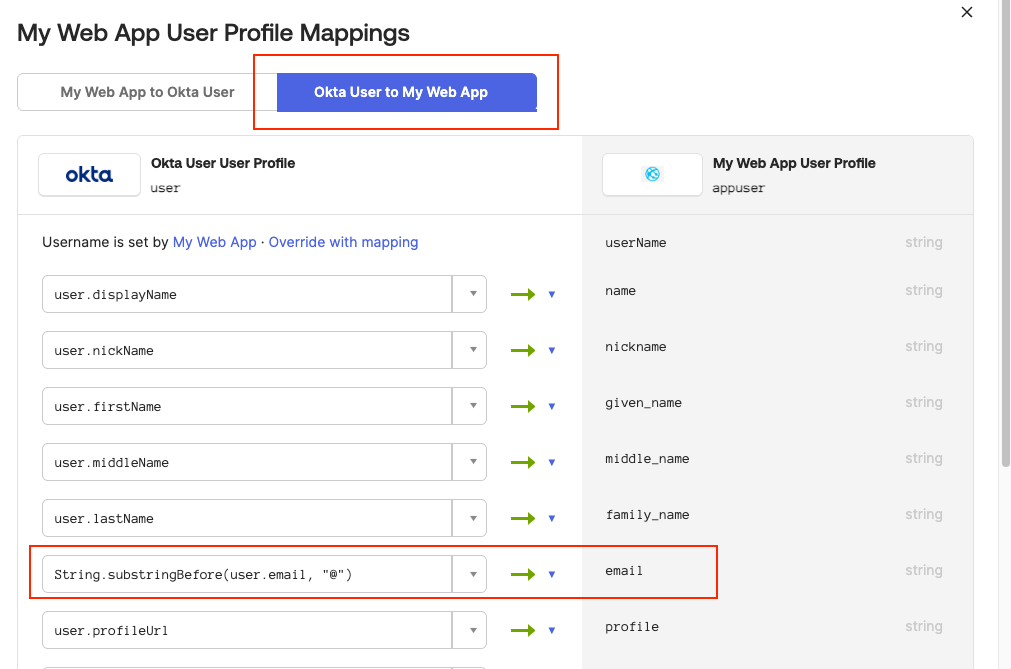Open the blue triangle menu beside user.nickName arrow
The height and width of the screenshot is (669, 1011).
click(551, 350)
